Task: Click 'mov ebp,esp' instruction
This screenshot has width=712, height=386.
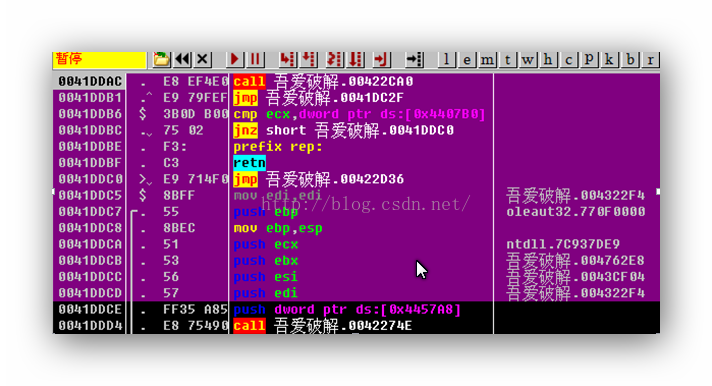Action: [x=278, y=228]
